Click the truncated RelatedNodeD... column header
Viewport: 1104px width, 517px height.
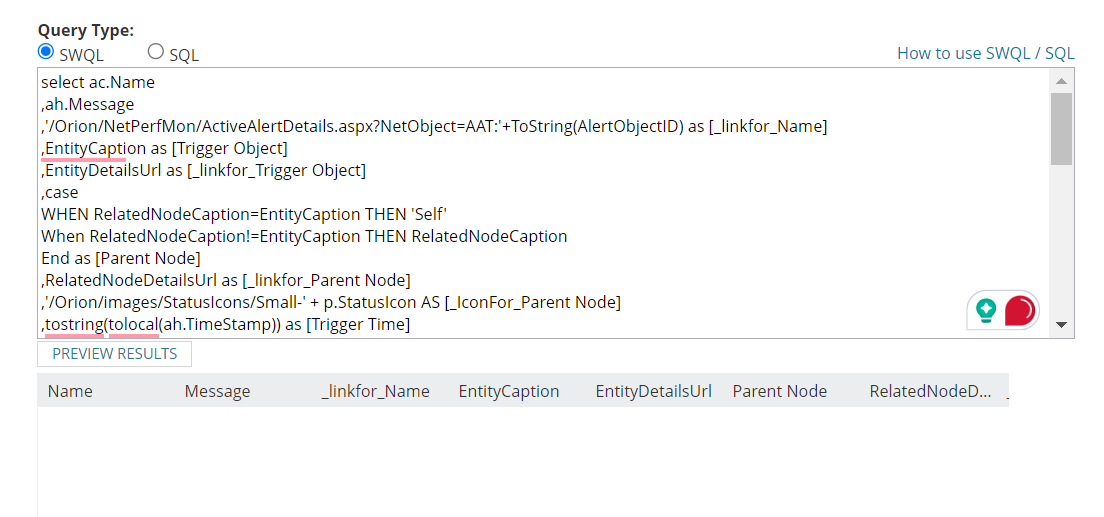[931, 391]
